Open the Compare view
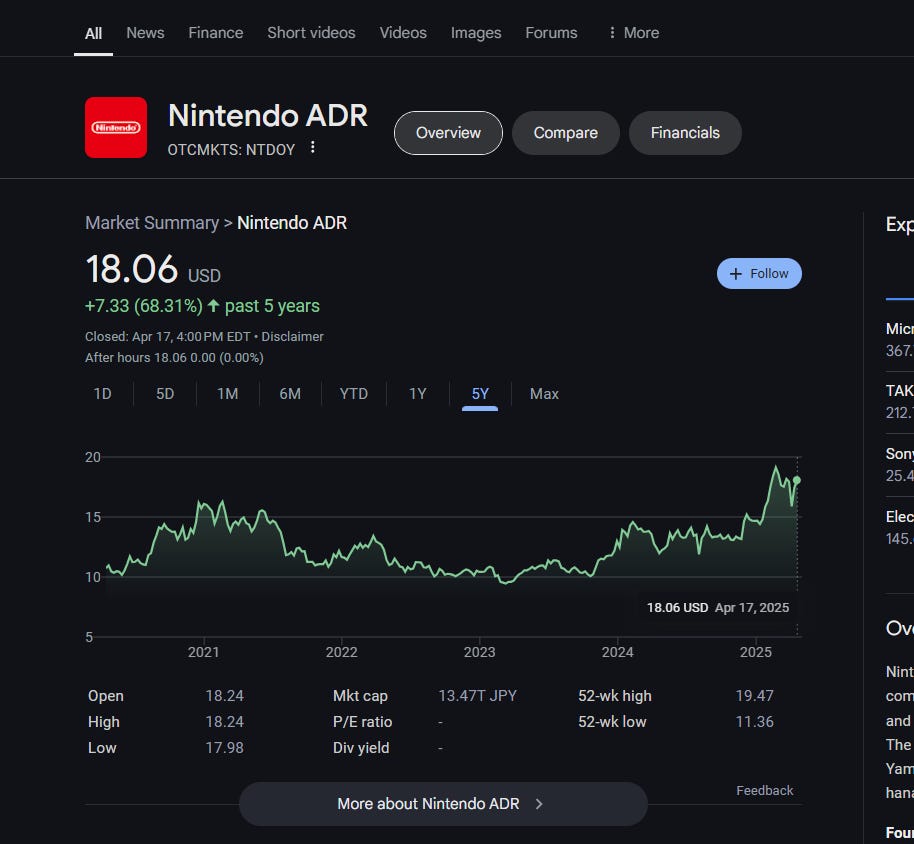Viewport: 914px width, 844px height. click(565, 133)
